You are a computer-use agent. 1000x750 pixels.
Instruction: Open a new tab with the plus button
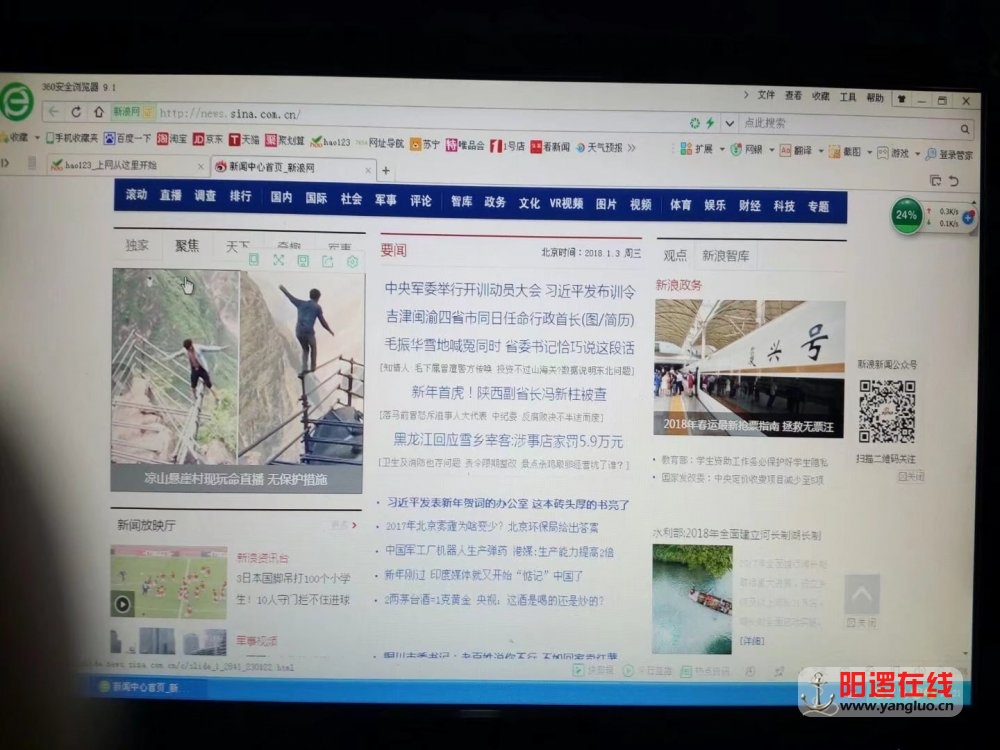385,170
